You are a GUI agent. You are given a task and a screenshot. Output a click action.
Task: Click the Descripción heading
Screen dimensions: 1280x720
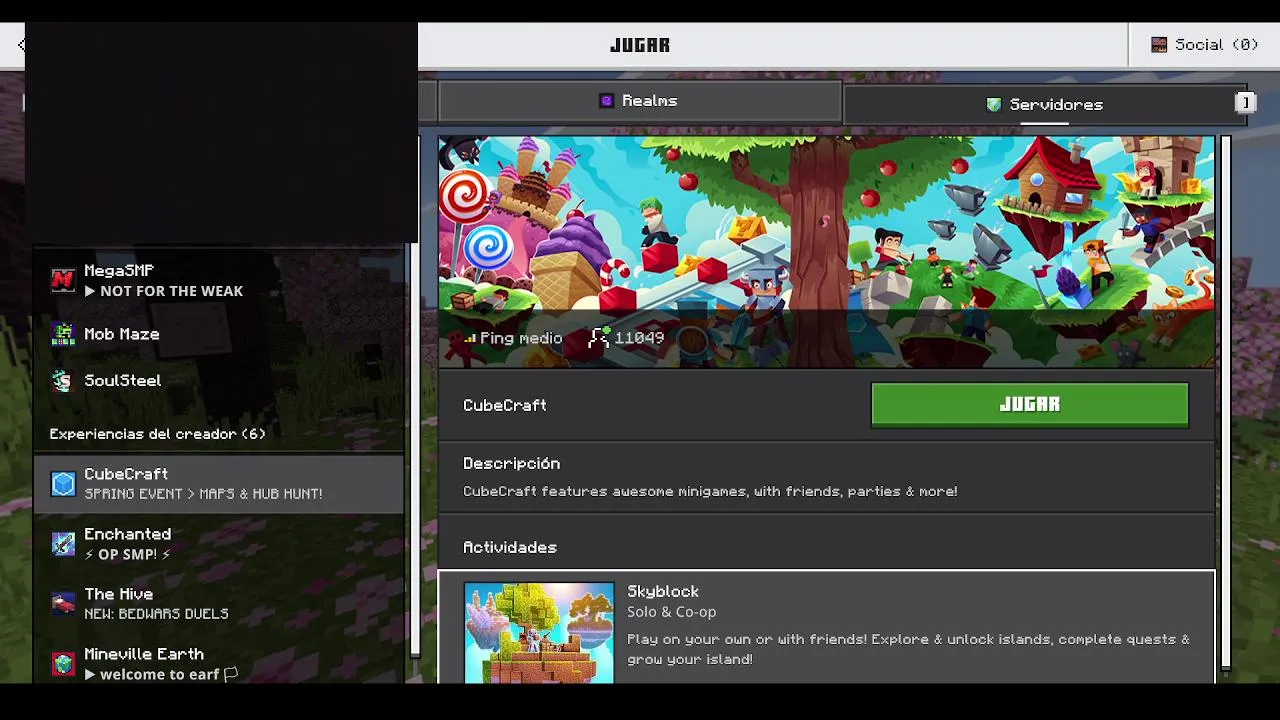(511, 464)
